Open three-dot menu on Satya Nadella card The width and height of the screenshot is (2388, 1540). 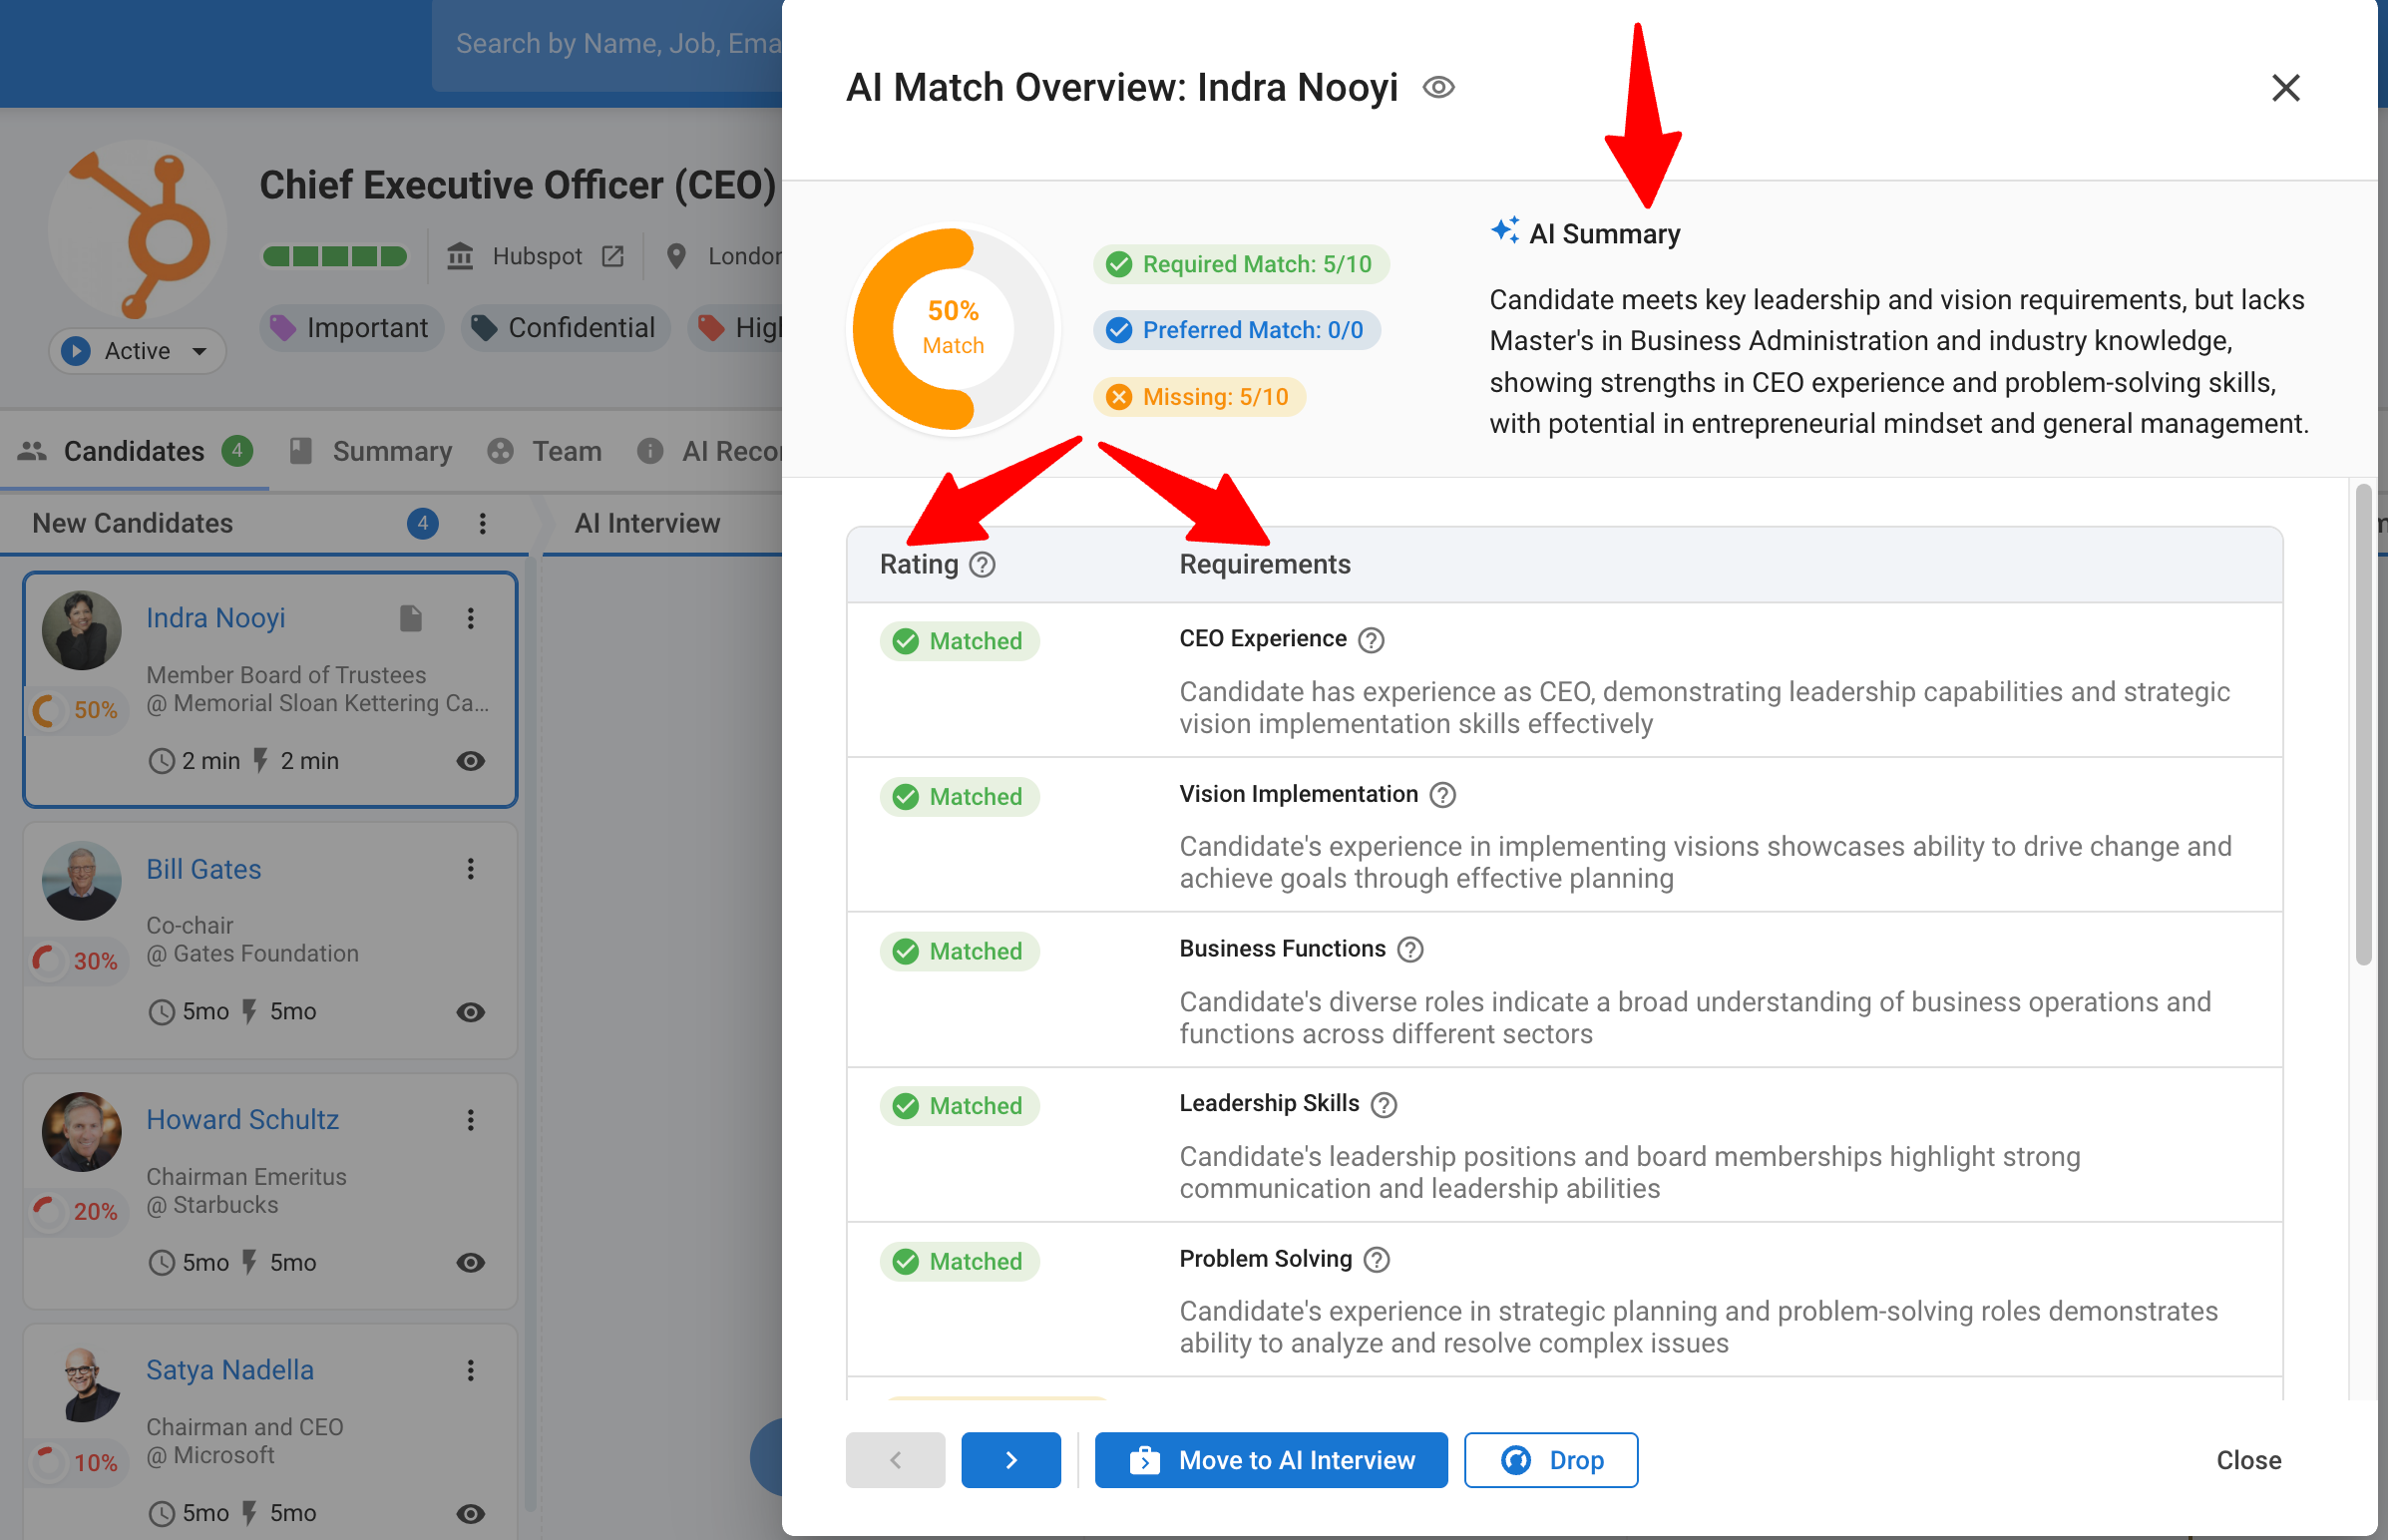(x=470, y=1371)
